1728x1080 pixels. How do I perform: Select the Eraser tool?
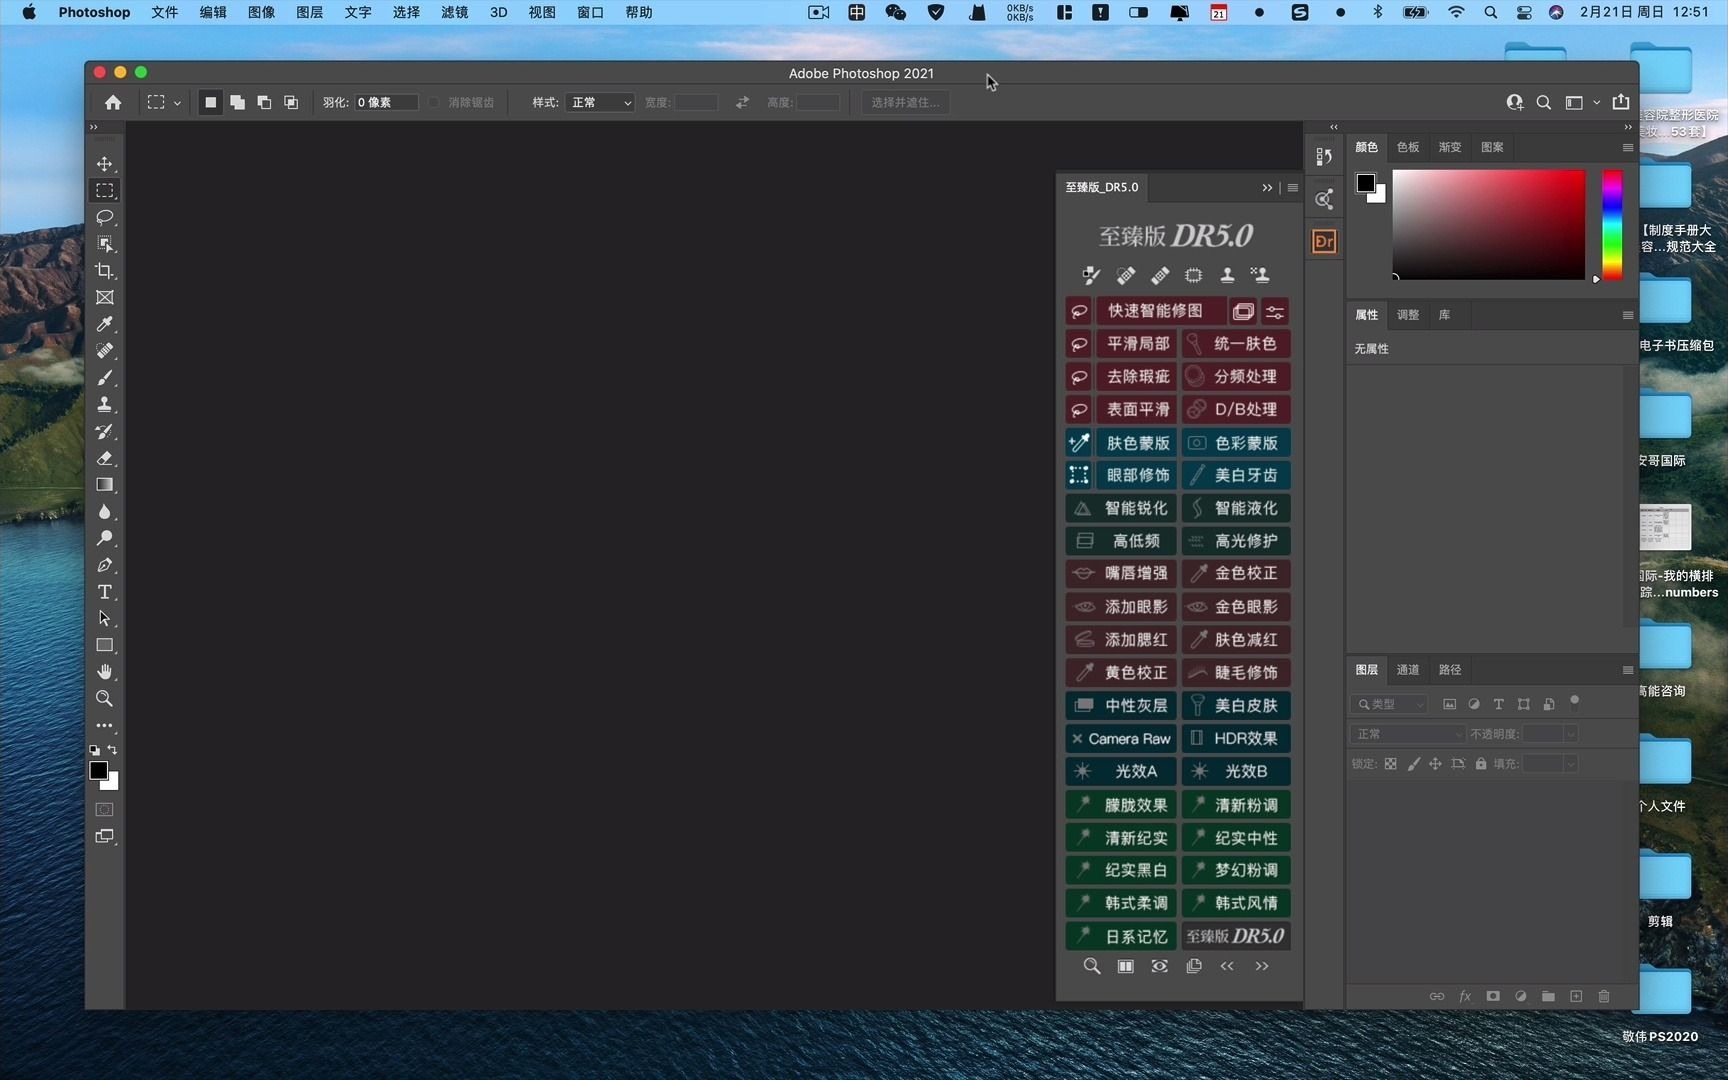(x=104, y=458)
